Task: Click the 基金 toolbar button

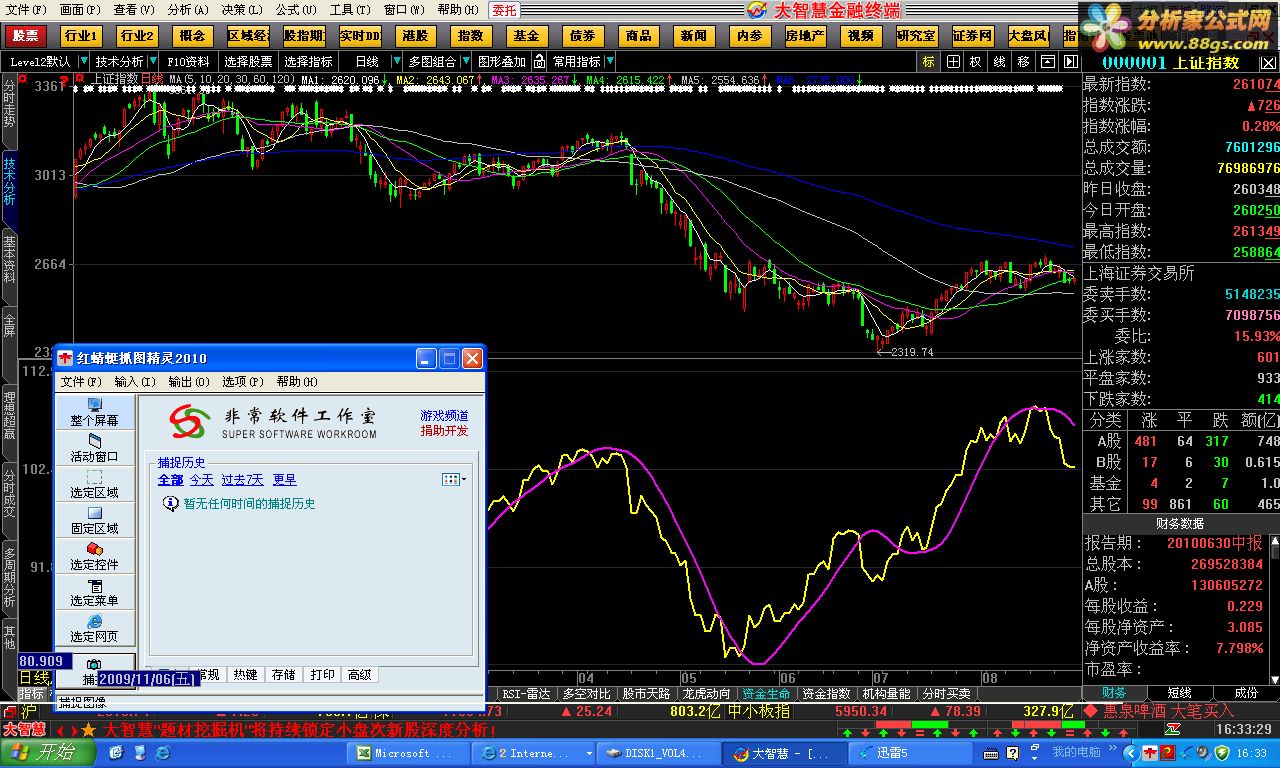Action: click(526, 36)
